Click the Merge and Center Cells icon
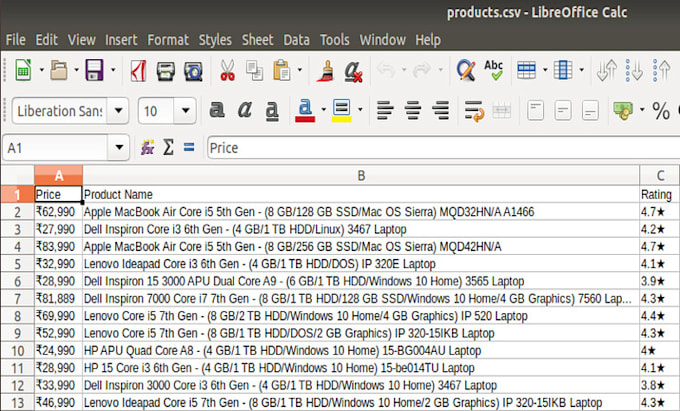Screen dimensions: 680x411 502,111
